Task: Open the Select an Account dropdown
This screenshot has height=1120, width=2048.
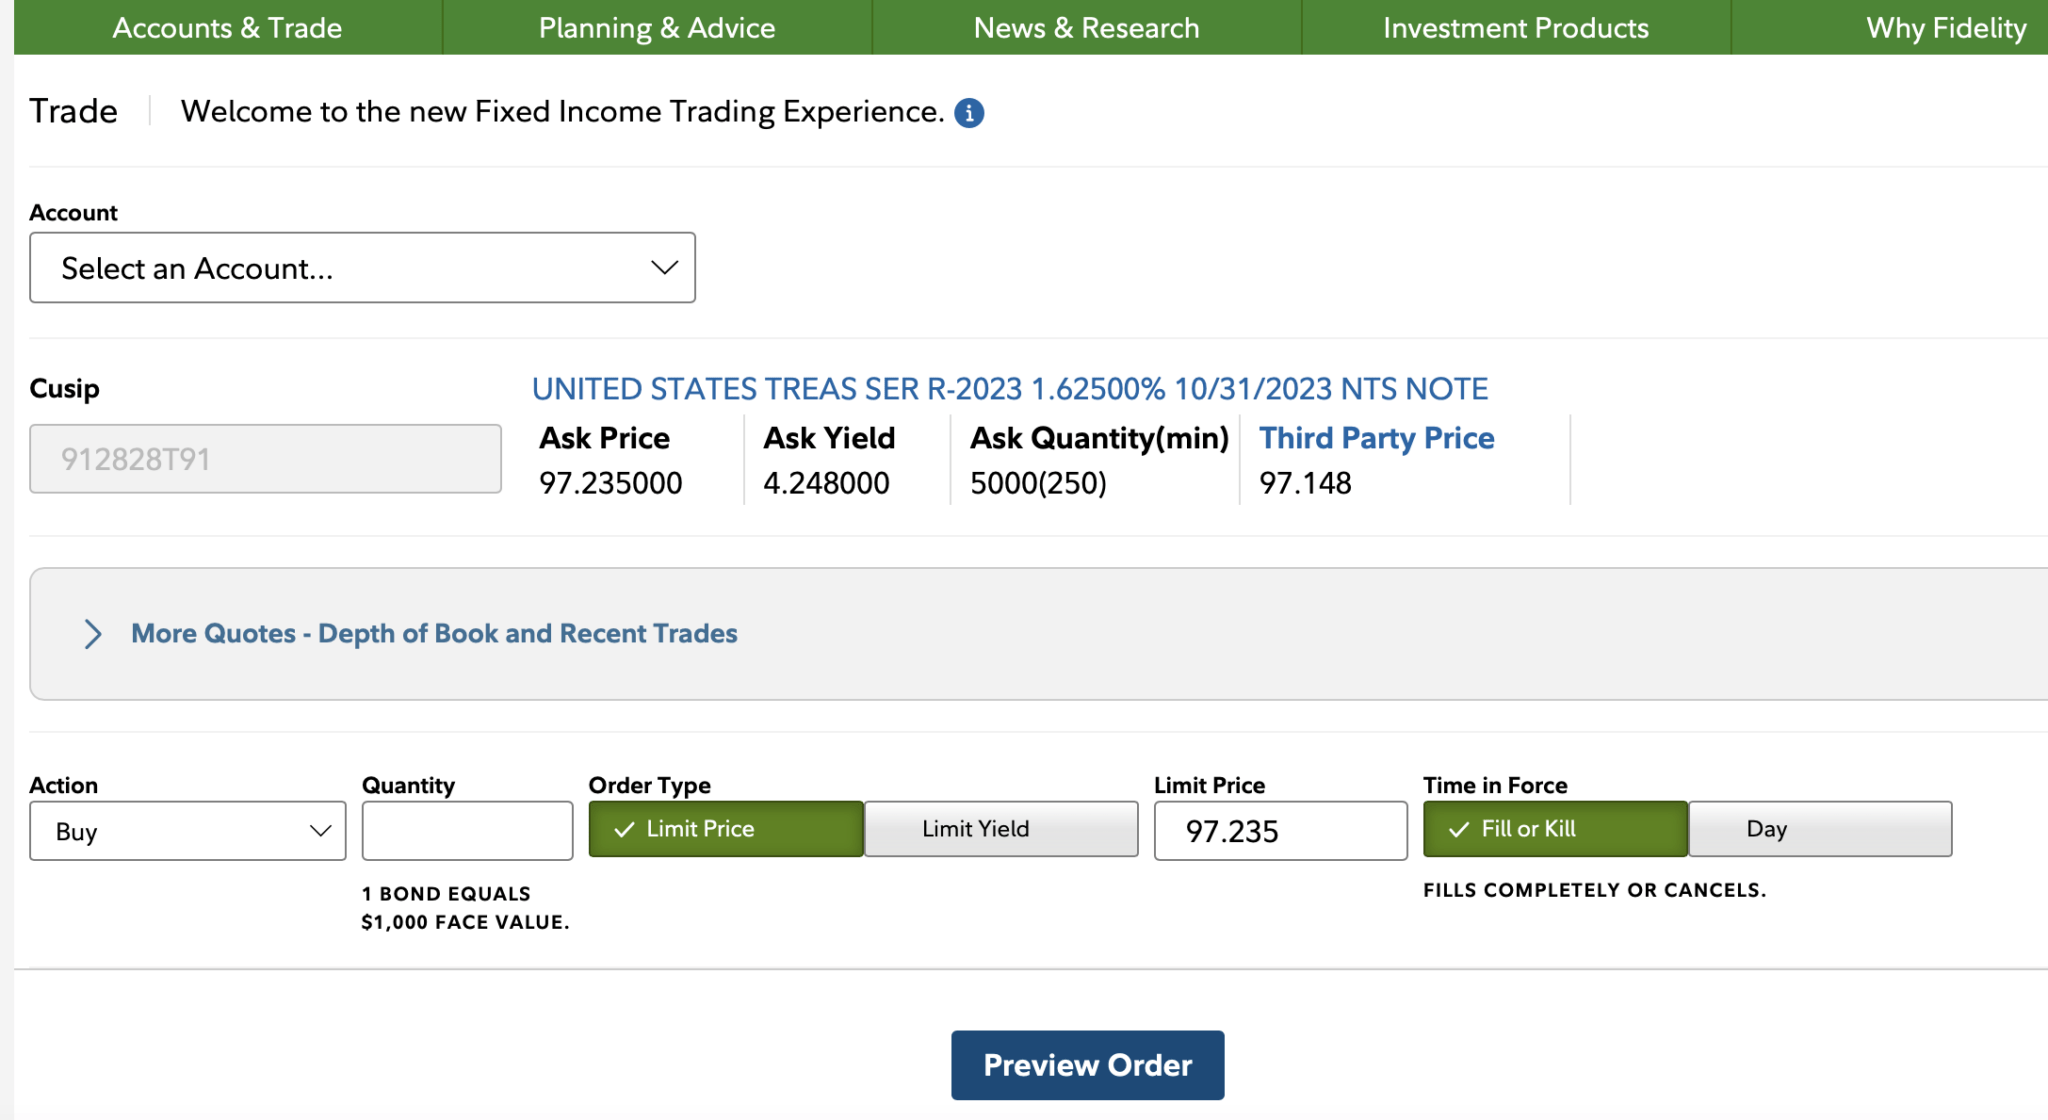Action: tap(362, 268)
